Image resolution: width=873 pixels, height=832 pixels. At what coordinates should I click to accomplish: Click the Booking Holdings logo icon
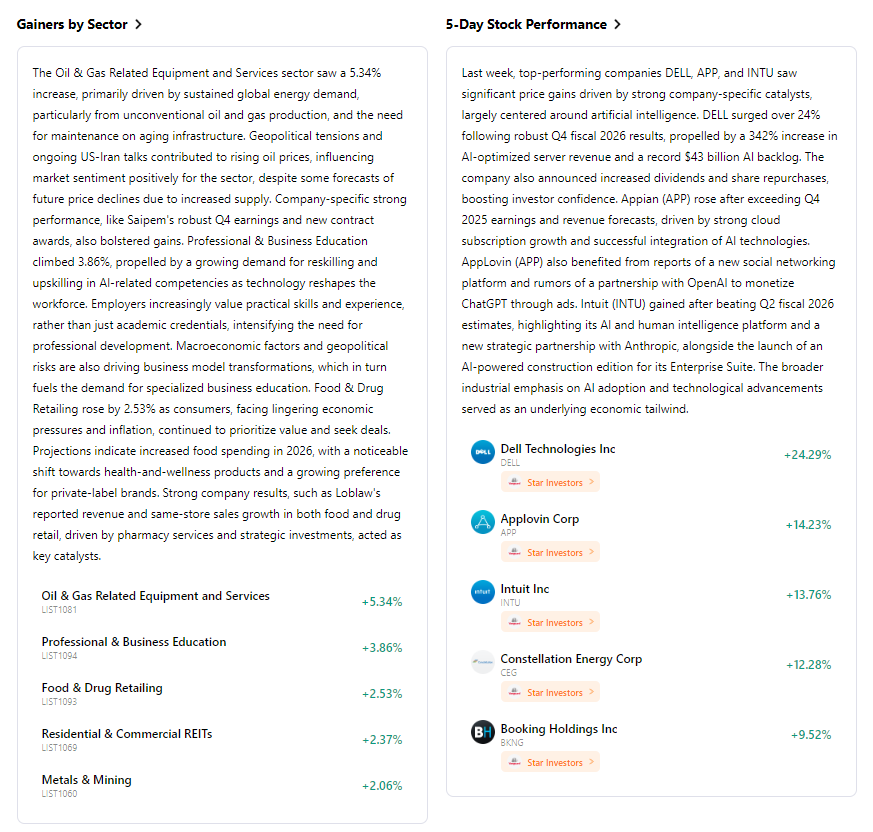(483, 732)
